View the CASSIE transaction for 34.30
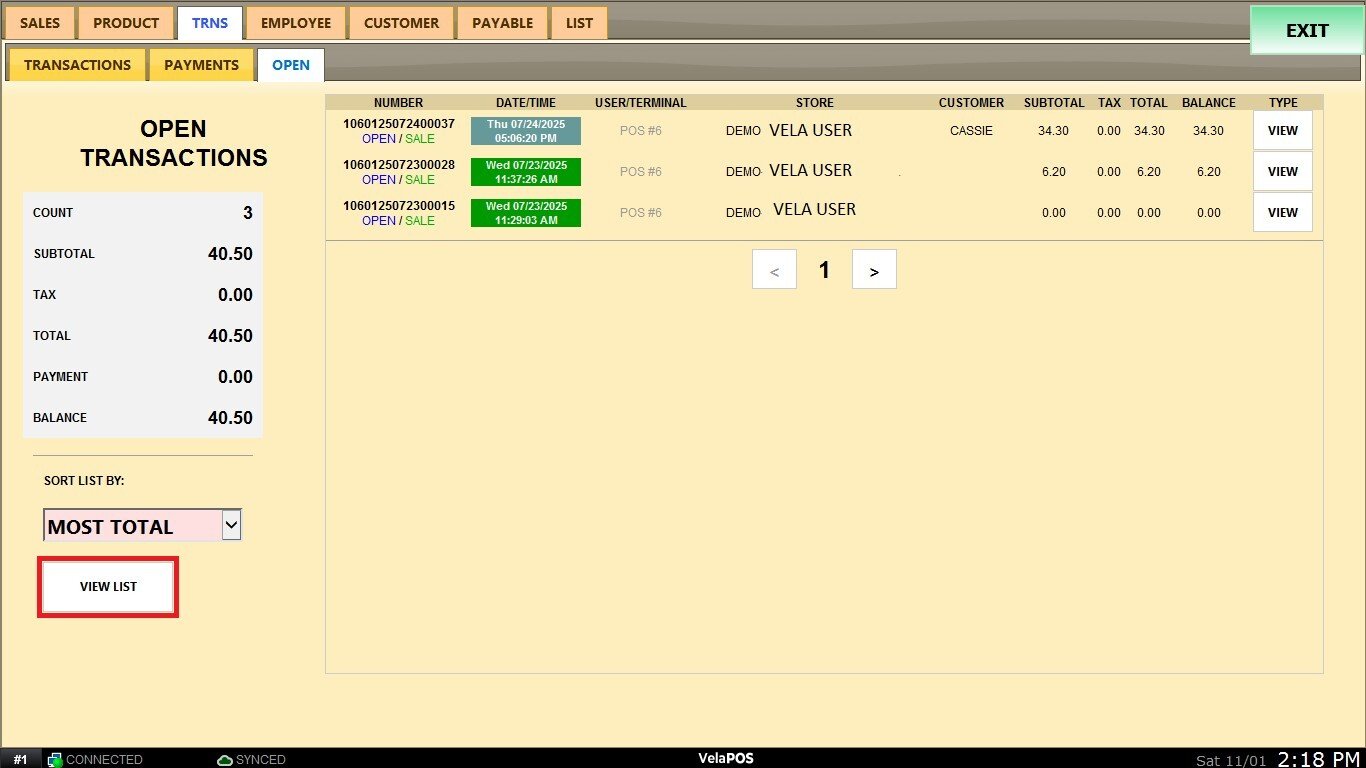Viewport: 1366px width, 768px height. point(1282,131)
